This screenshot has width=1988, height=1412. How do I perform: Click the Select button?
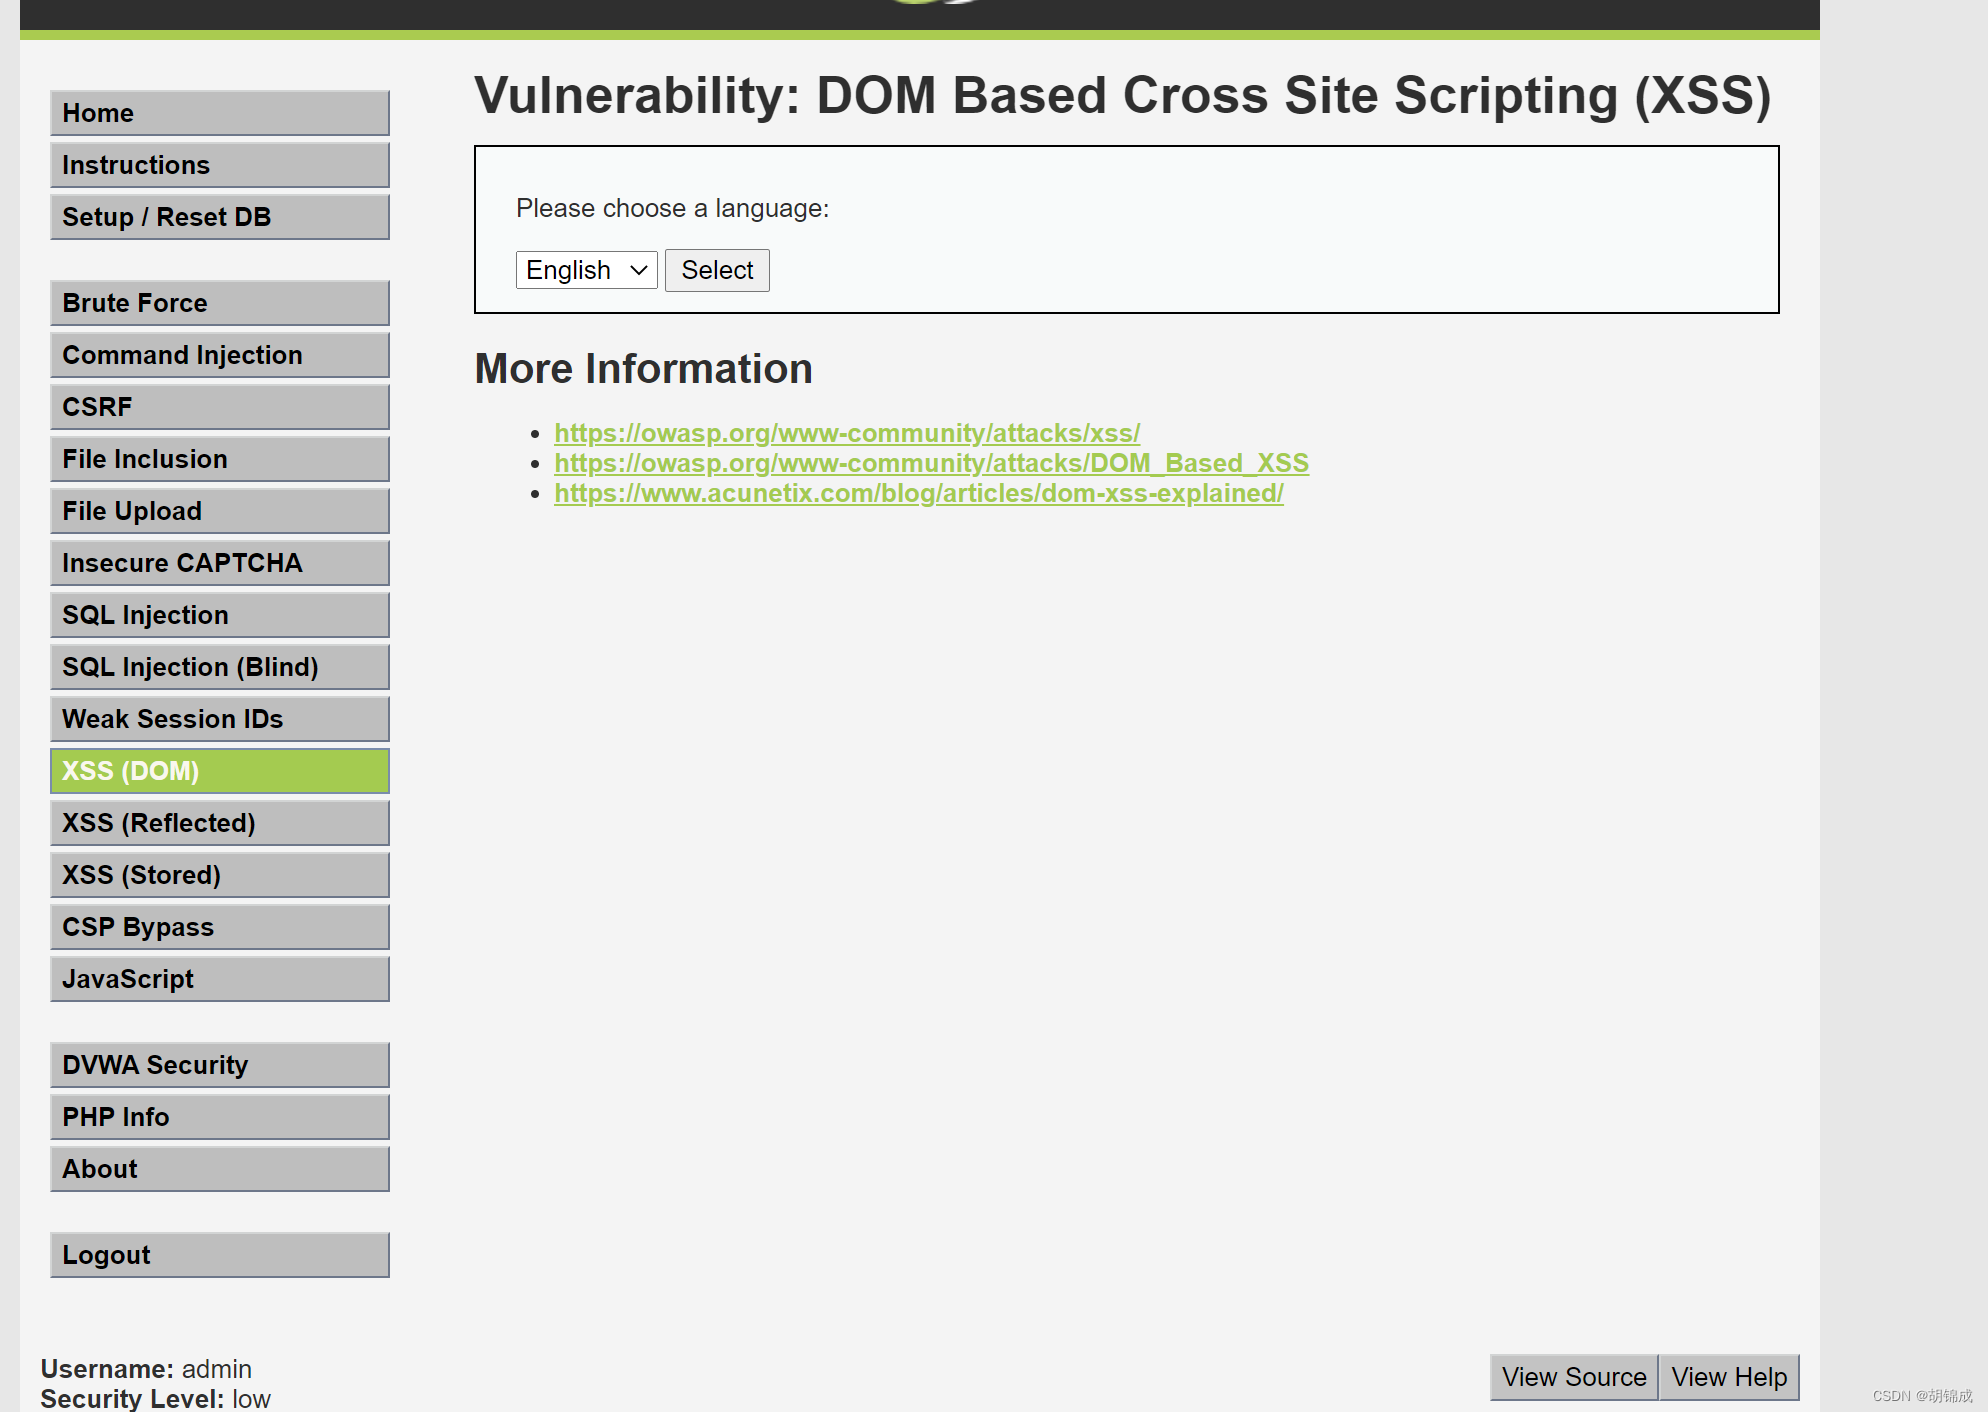pyautogui.click(x=717, y=270)
